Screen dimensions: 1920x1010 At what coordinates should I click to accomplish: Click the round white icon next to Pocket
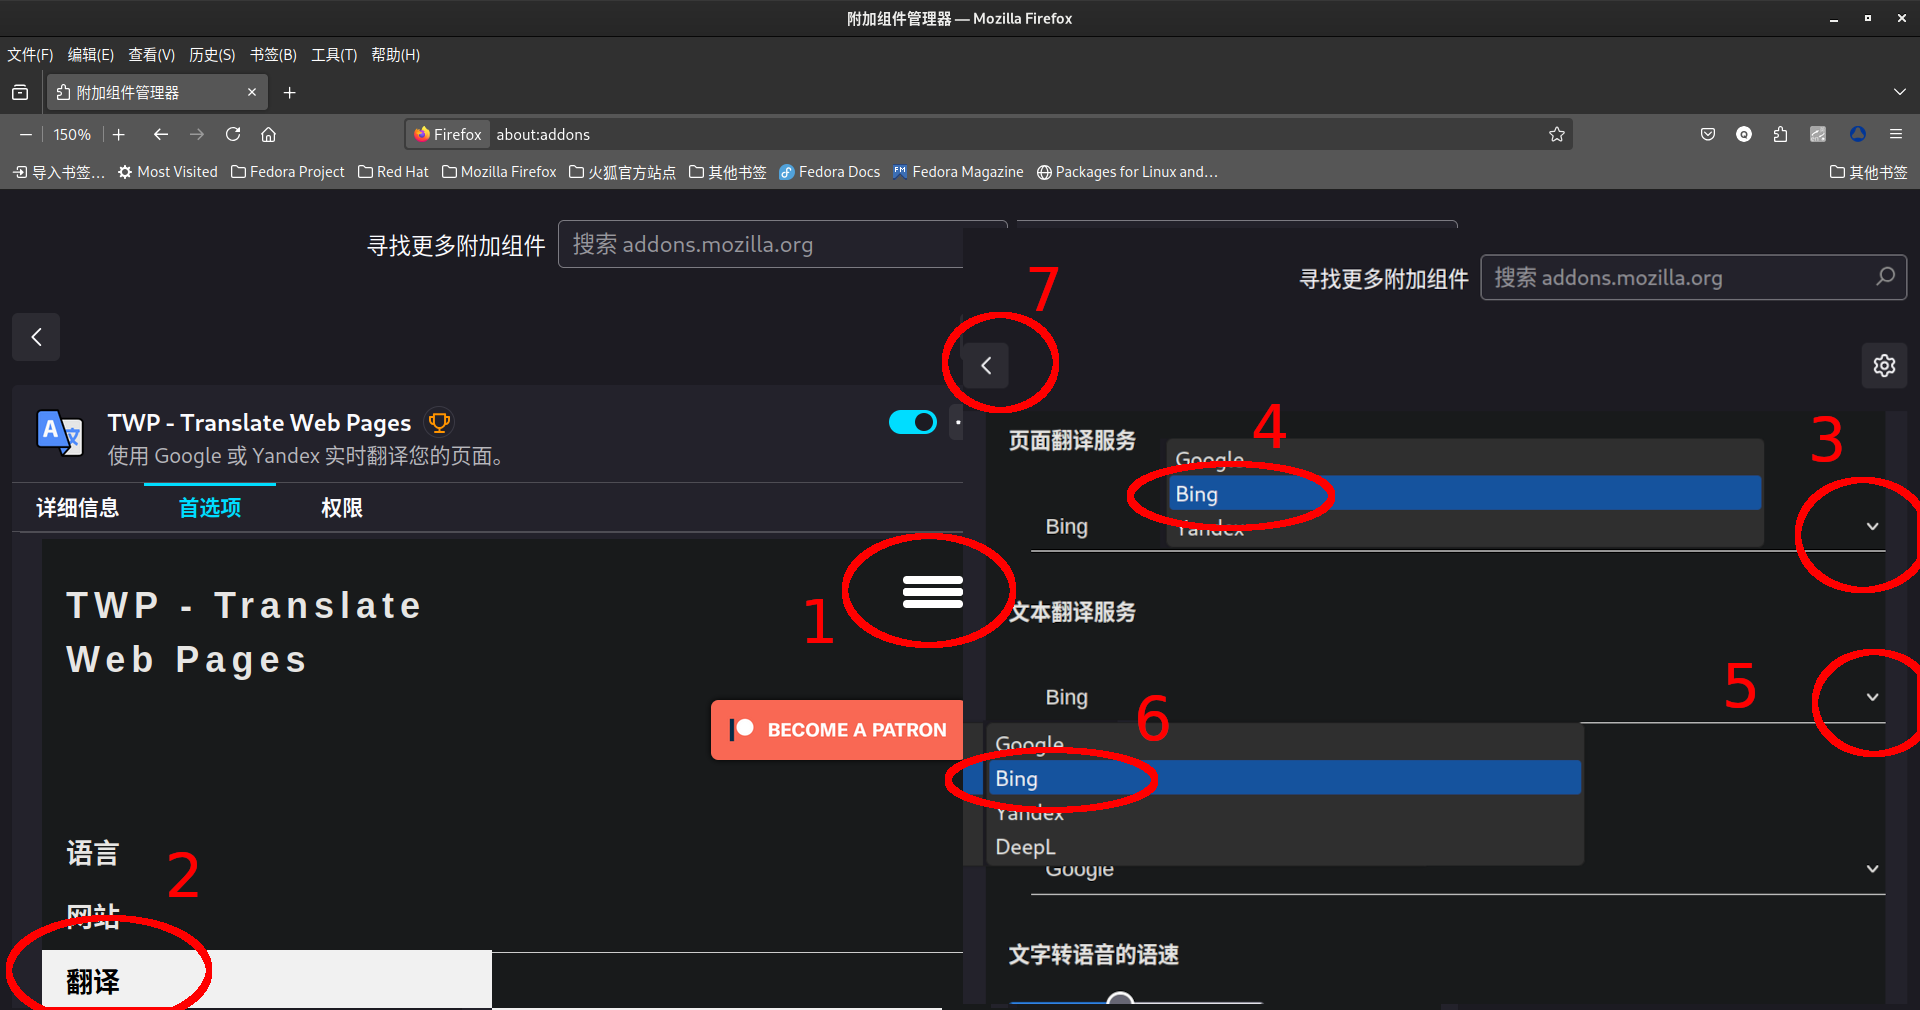[x=1744, y=134]
